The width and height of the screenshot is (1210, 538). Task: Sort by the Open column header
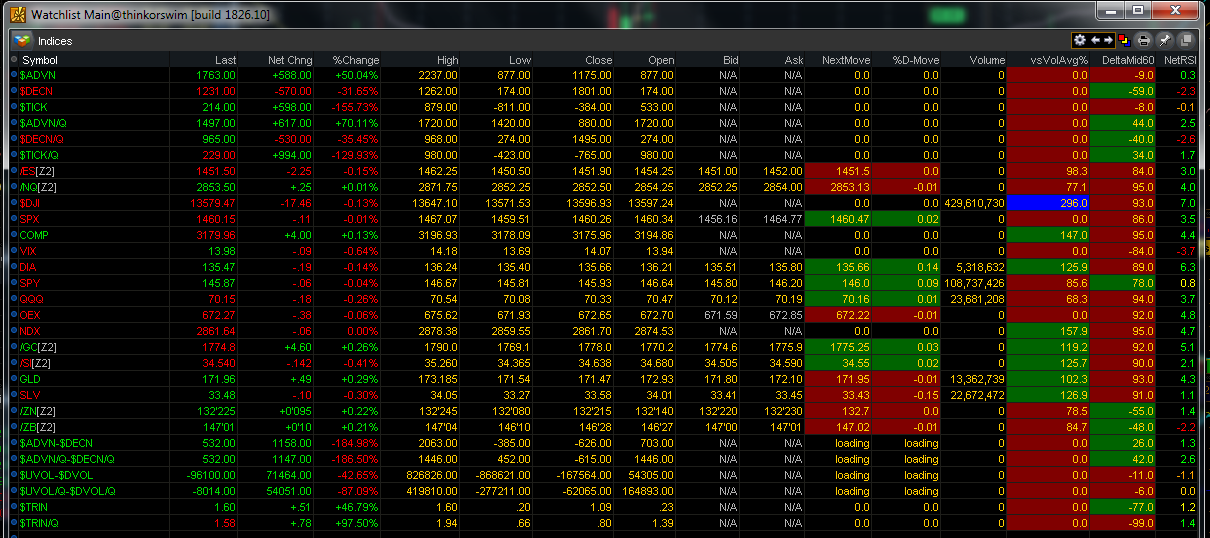click(x=661, y=60)
